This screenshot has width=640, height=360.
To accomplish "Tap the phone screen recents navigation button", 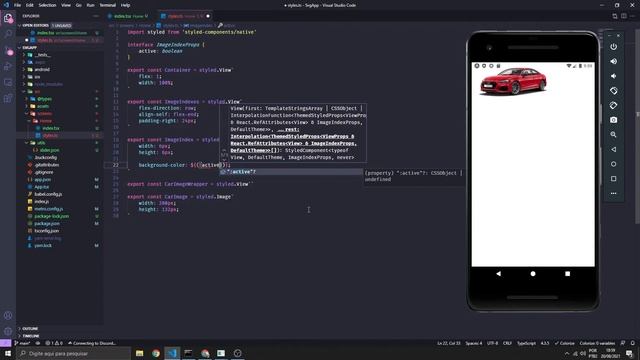I will click(567, 274).
